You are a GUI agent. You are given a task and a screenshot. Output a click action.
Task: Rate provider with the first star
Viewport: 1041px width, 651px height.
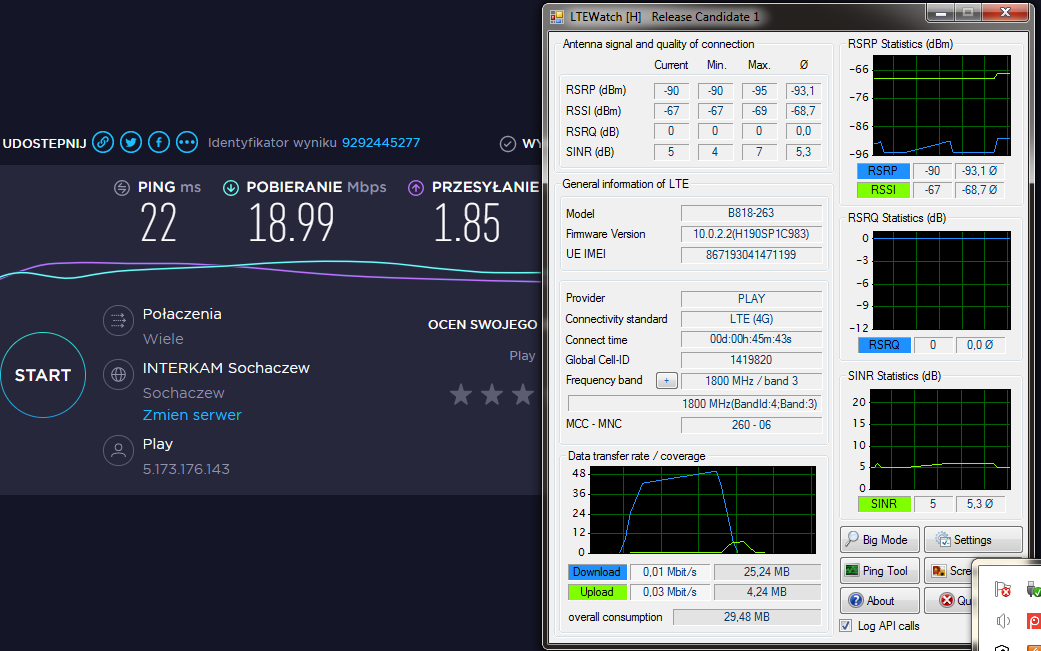click(x=461, y=394)
